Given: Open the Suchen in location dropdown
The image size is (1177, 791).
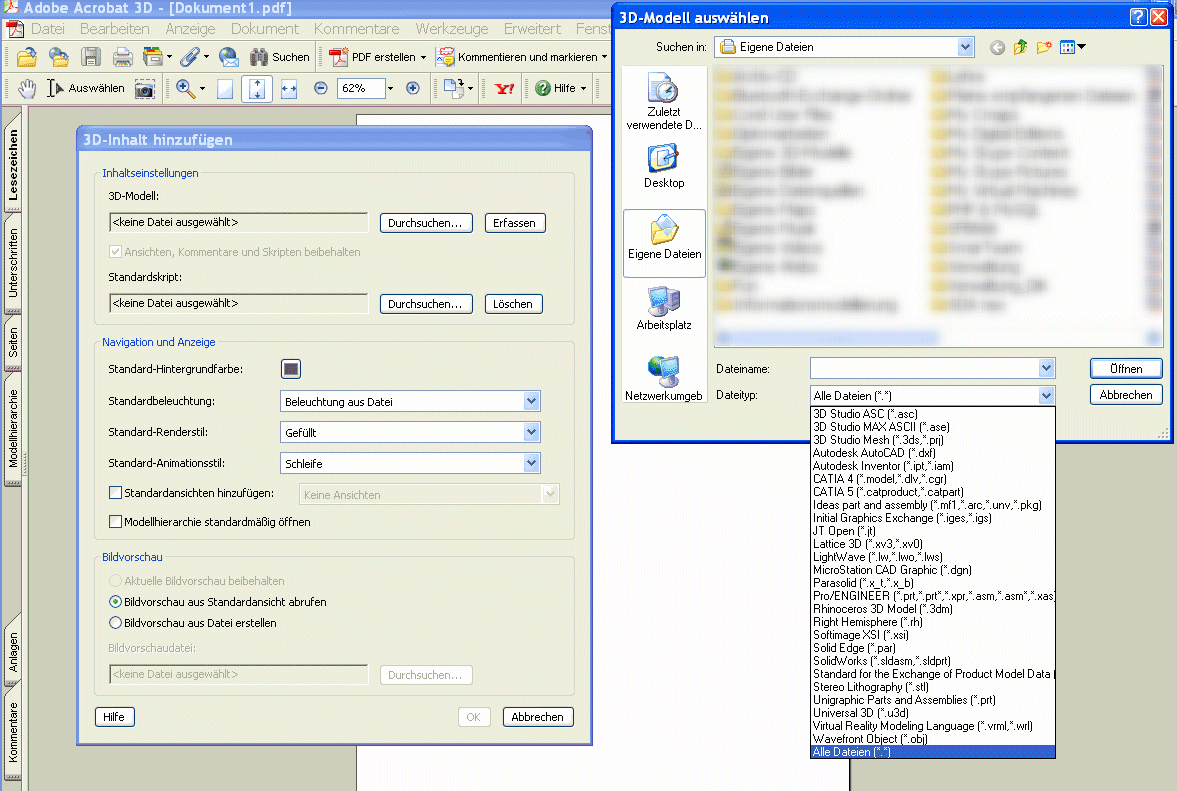Looking at the screenshot, I should [965, 47].
